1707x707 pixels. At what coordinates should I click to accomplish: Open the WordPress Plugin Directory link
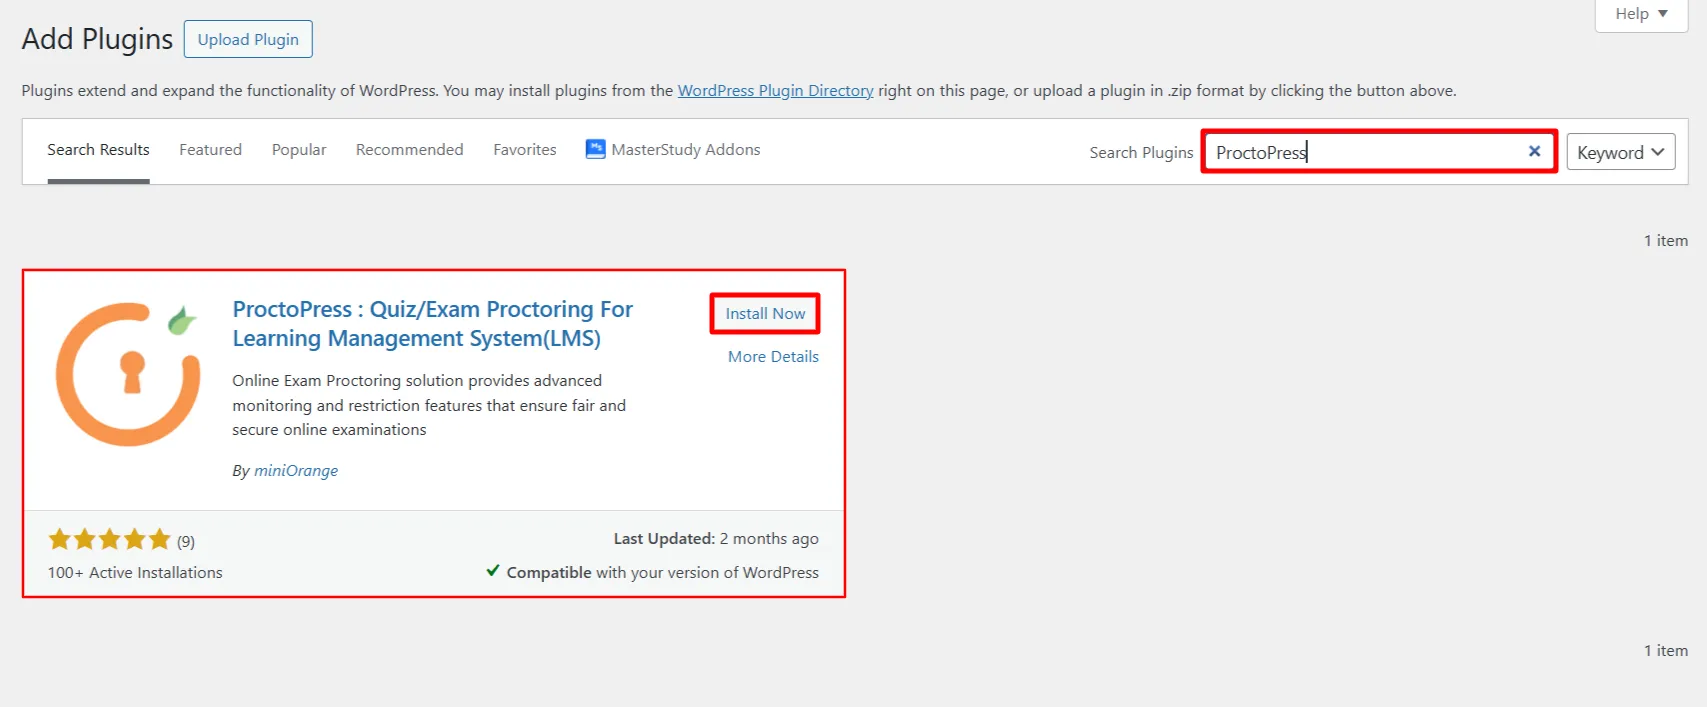[x=776, y=90]
